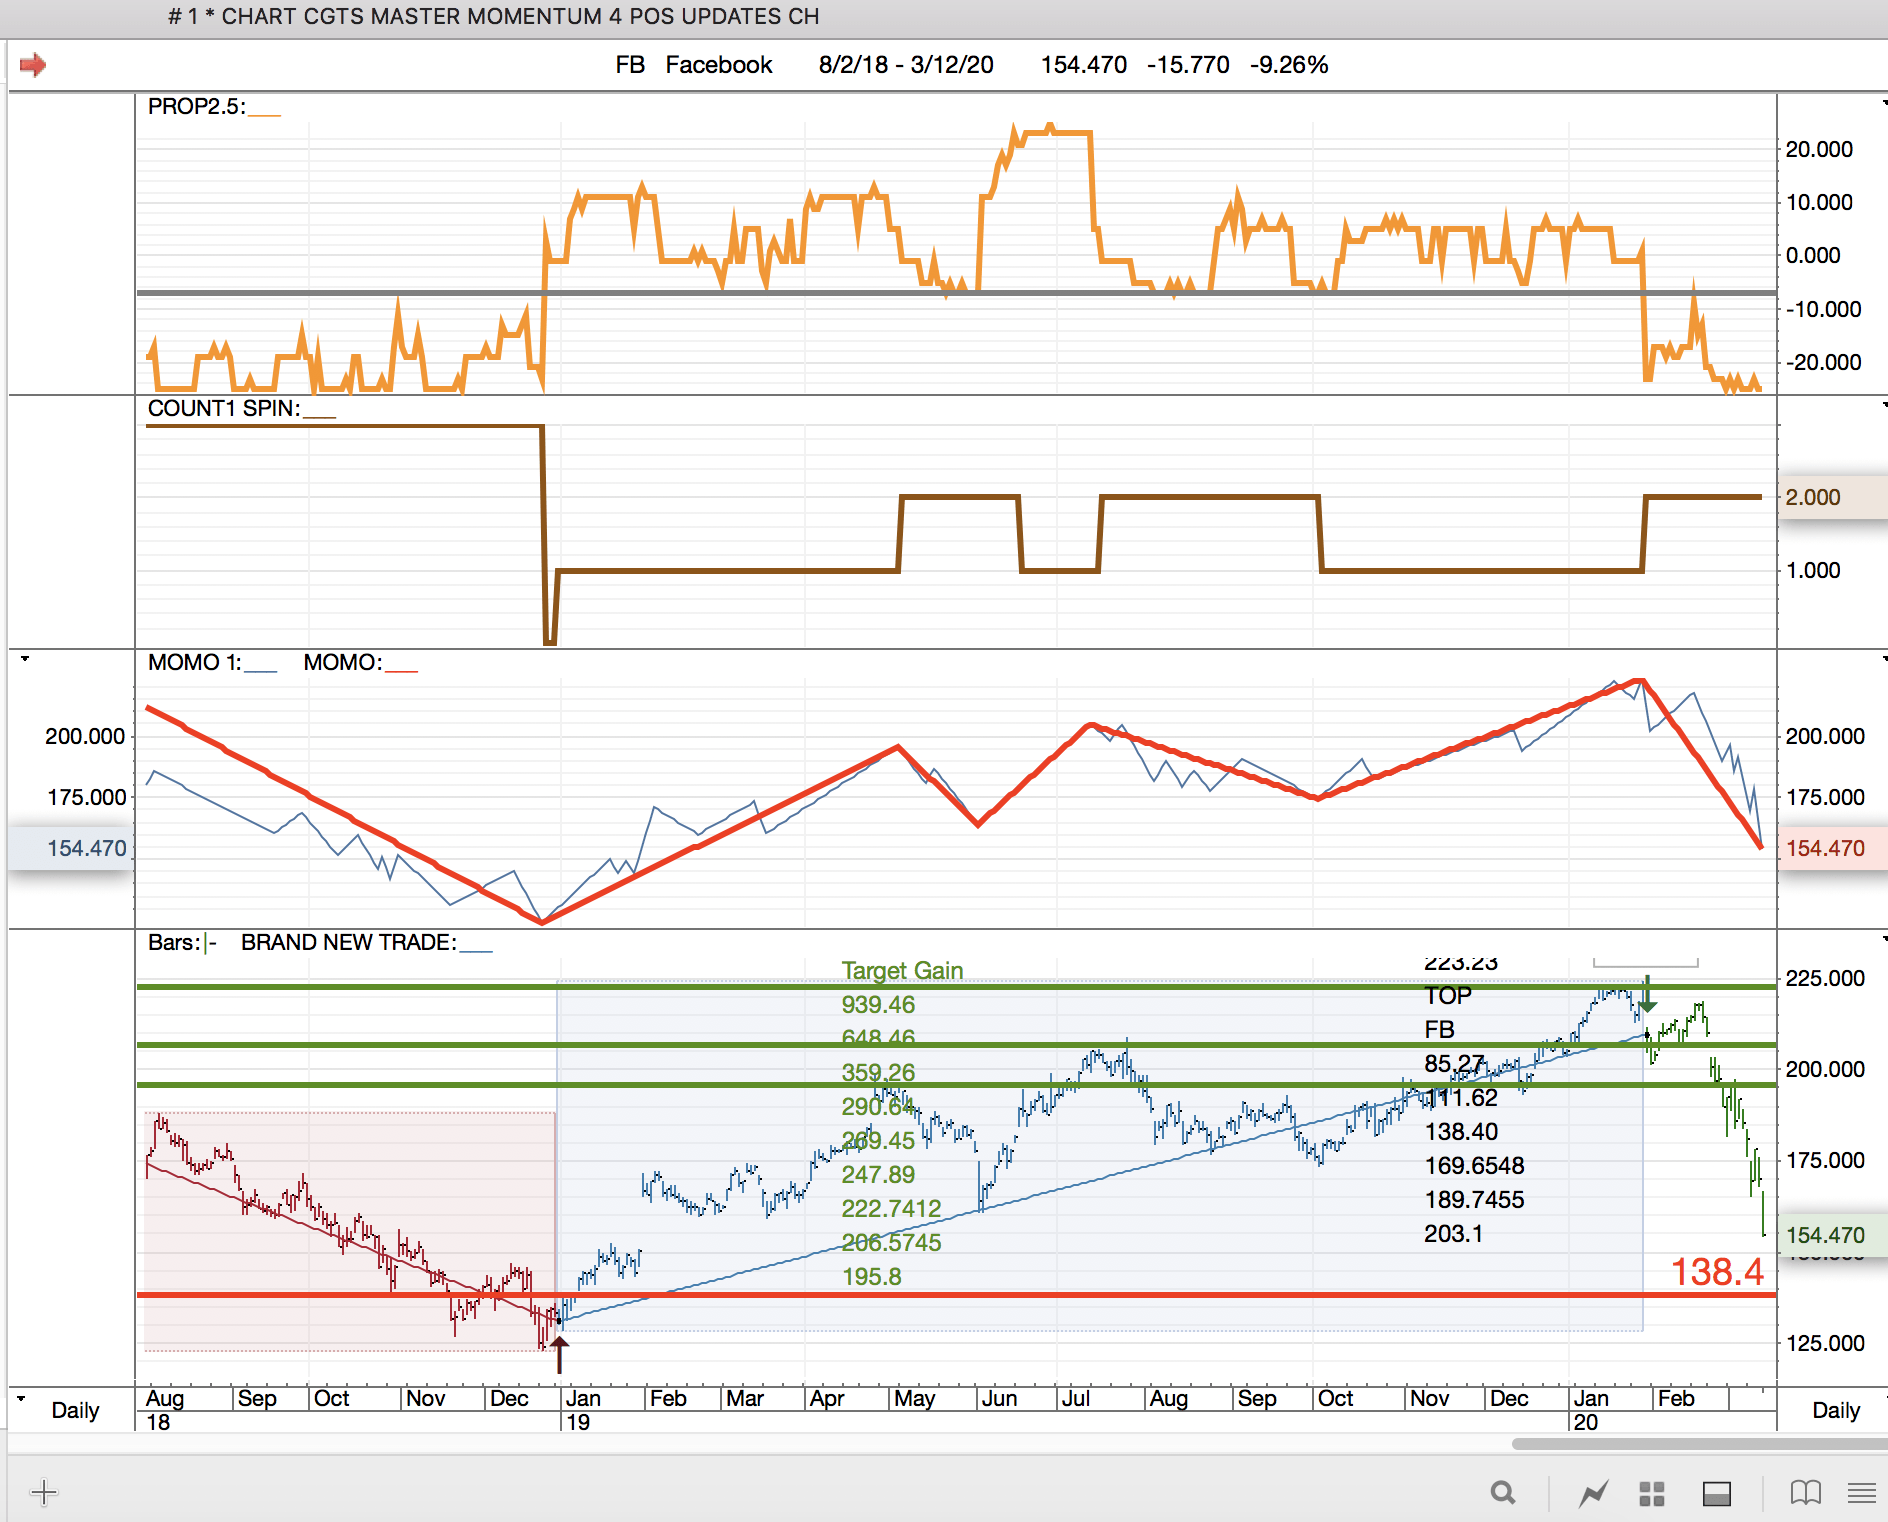
Task: Click the green down arrow sell marker
Action: click(1648, 996)
